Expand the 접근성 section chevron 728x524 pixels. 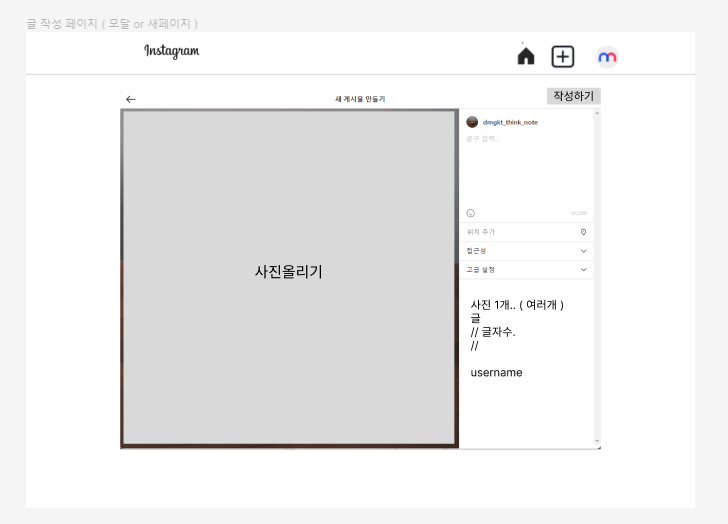pos(584,251)
